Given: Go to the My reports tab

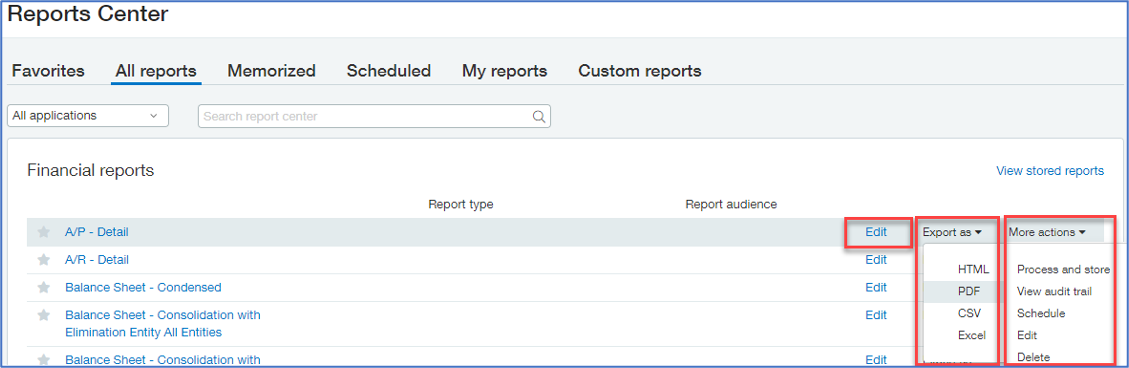Looking at the screenshot, I should click(505, 71).
